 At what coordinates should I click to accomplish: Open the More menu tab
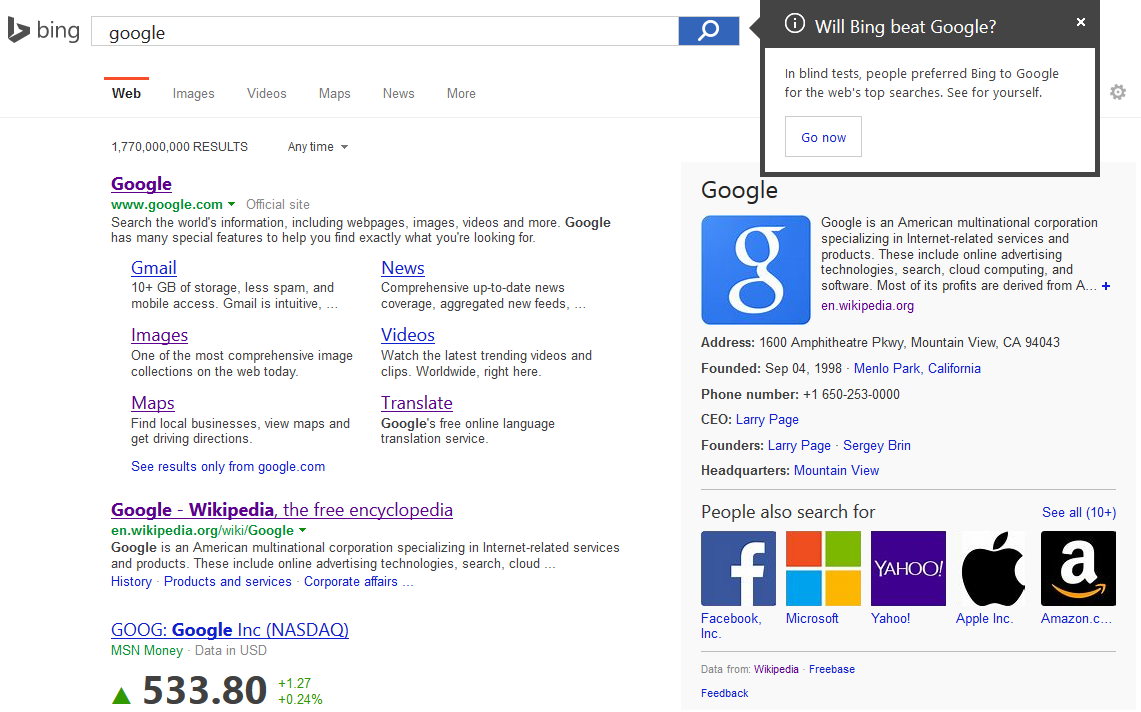461,94
